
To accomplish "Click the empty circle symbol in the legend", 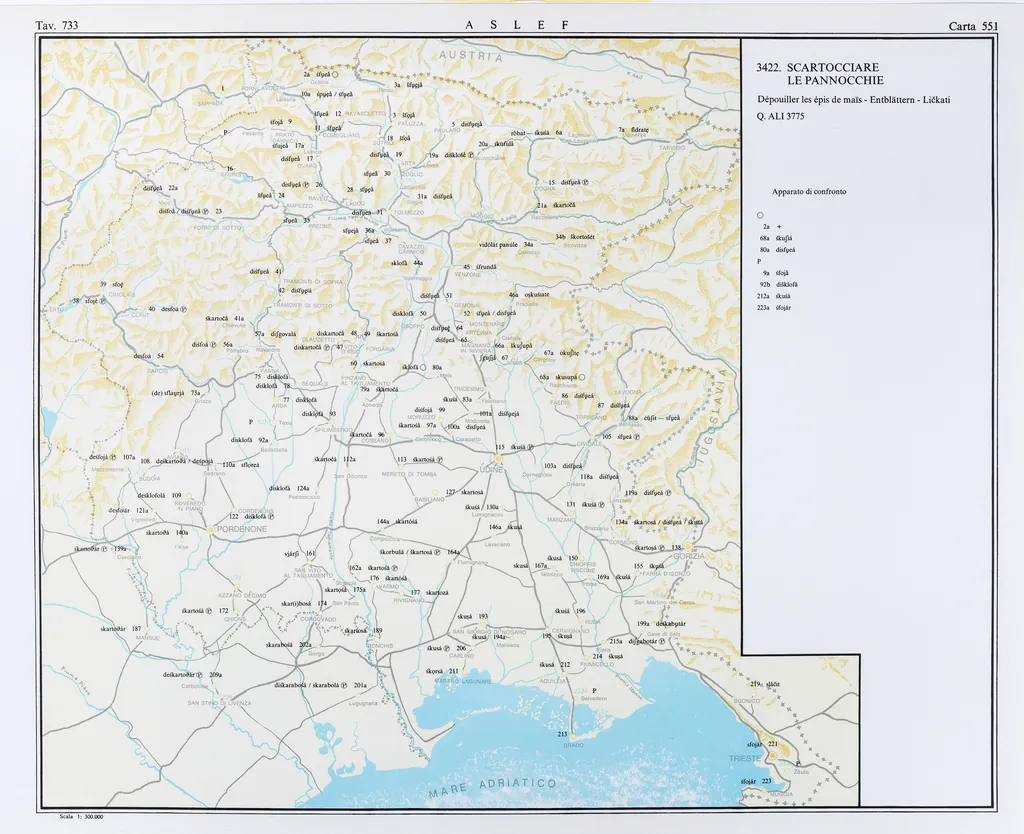I will (761, 215).
